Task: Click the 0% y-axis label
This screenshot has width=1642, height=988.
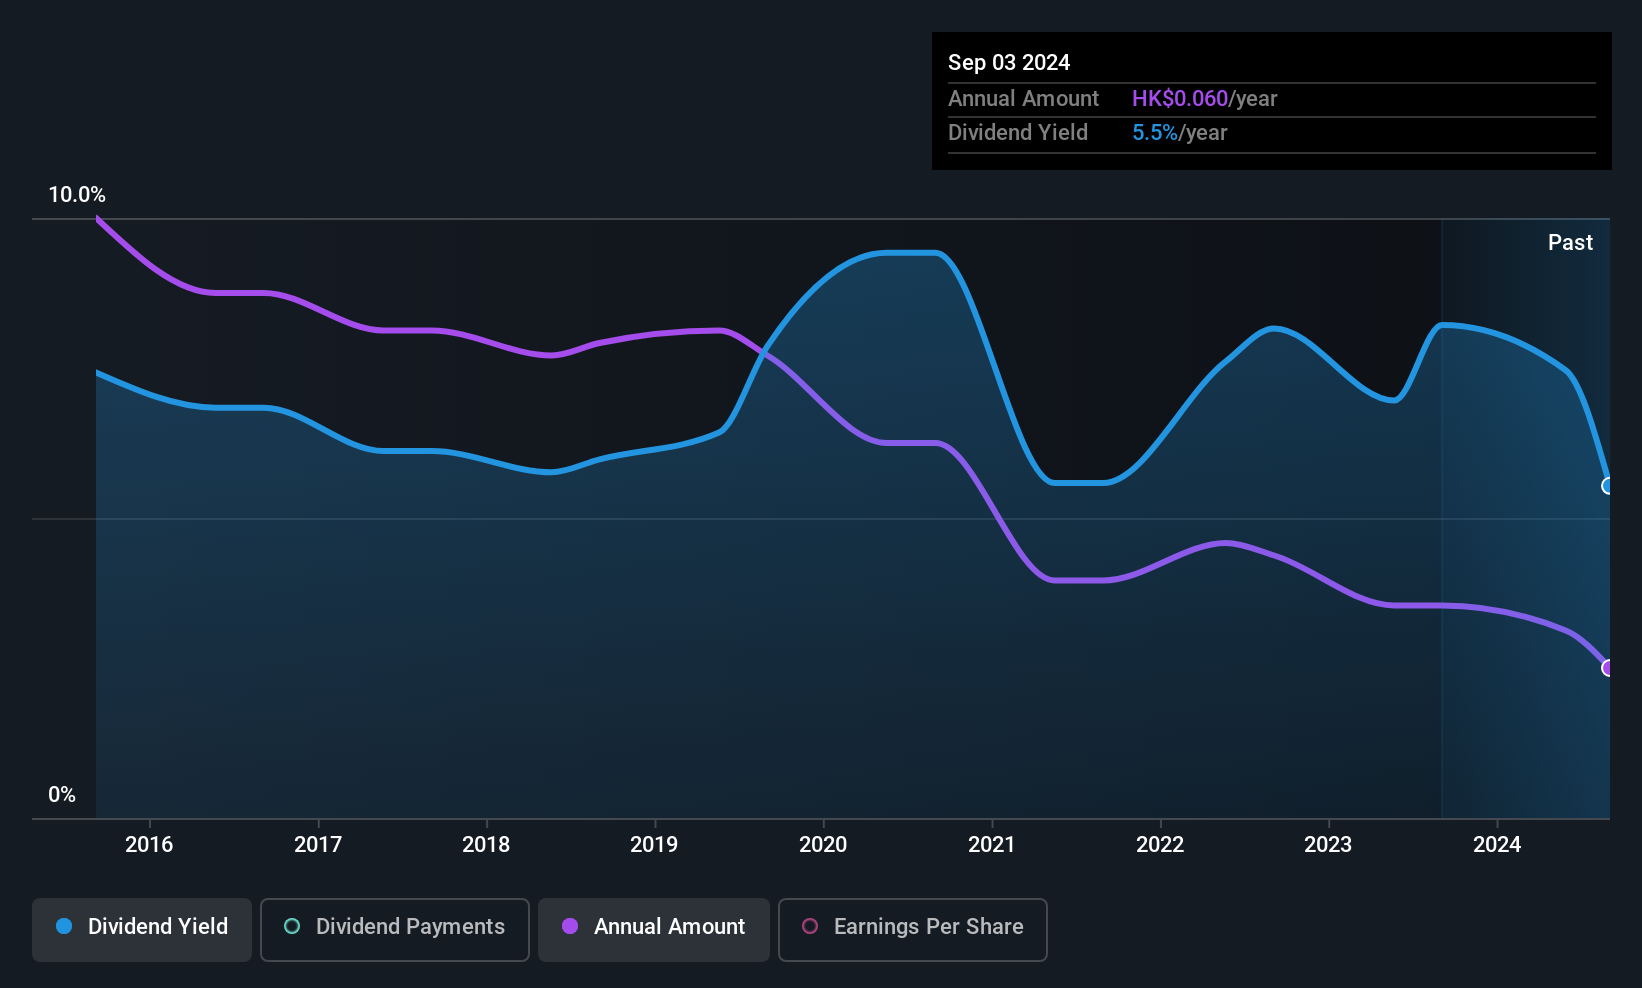Action: tap(62, 795)
